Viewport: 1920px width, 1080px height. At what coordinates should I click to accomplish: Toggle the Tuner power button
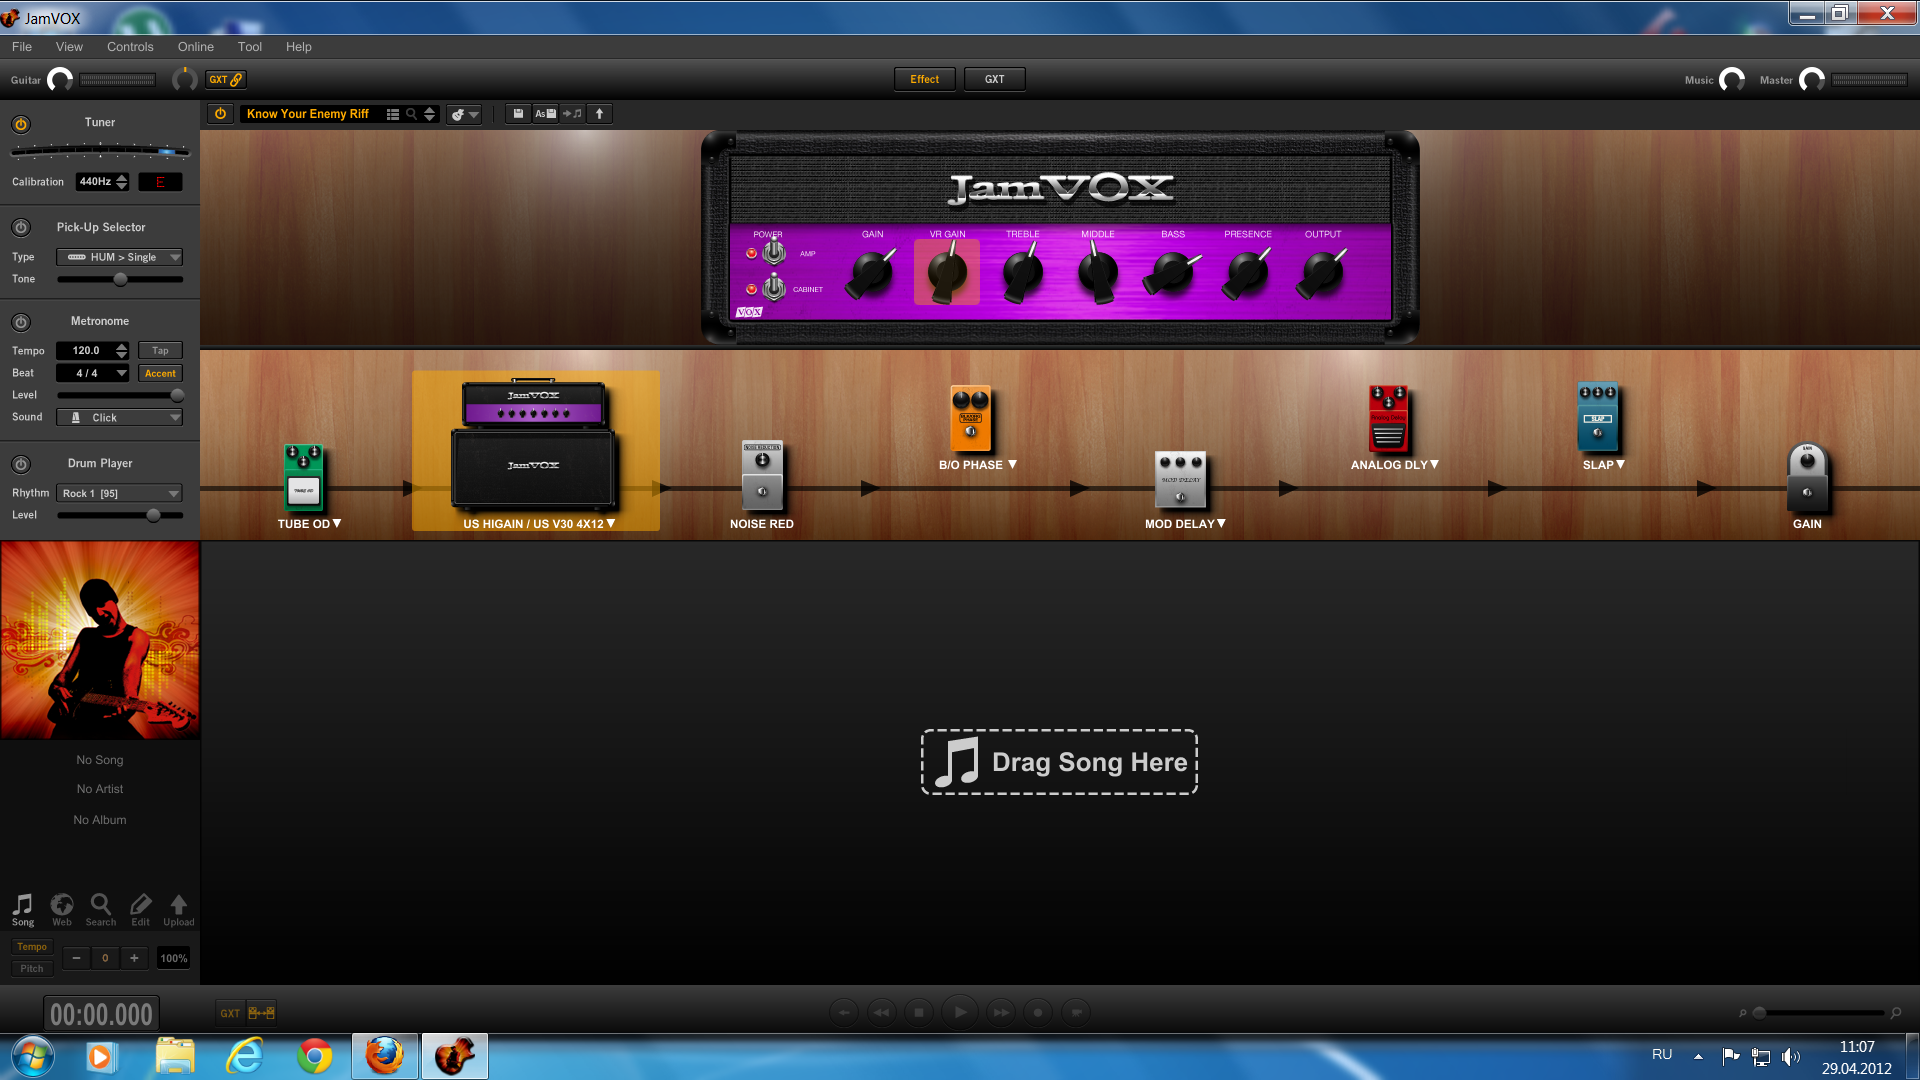click(x=21, y=124)
